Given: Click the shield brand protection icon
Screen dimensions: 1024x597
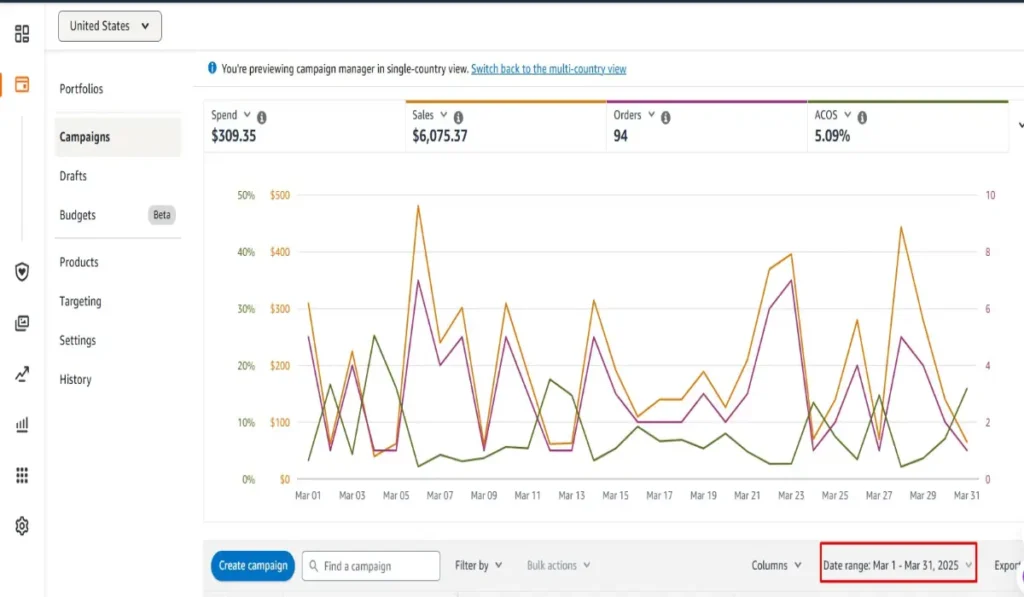Looking at the screenshot, I should tap(22, 272).
